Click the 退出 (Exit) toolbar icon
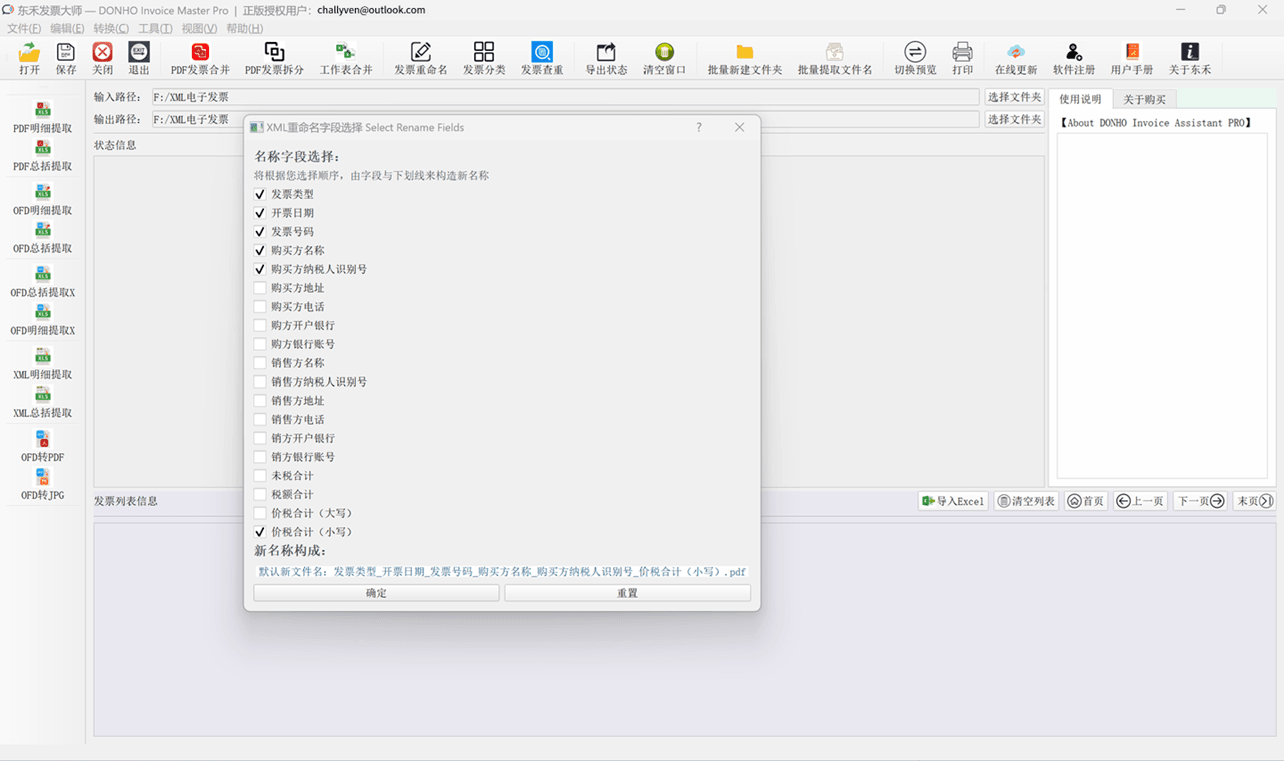Image resolution: width=1284 pixels, height=761 pixels. click(x=139, y=59)
